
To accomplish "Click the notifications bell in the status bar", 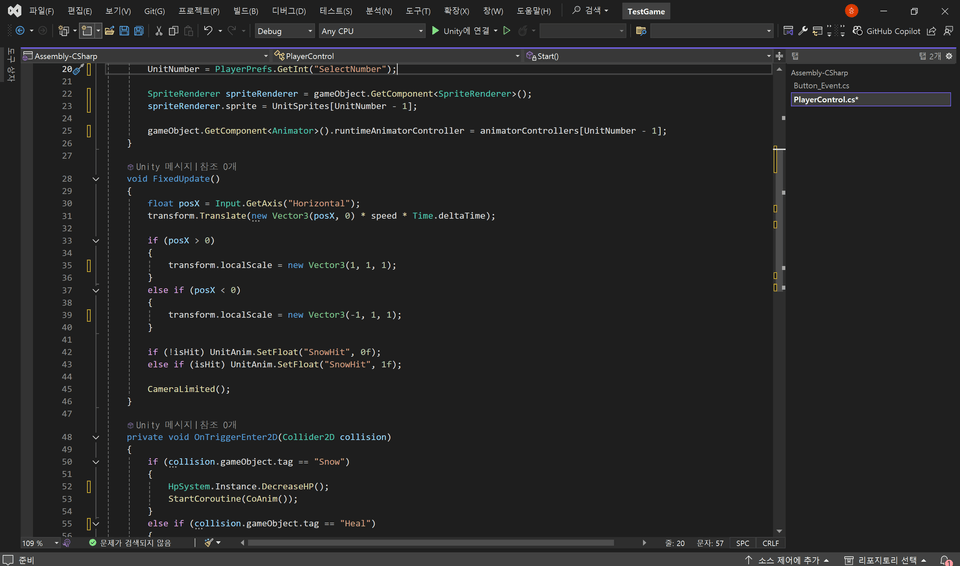I will pos(947,560).
